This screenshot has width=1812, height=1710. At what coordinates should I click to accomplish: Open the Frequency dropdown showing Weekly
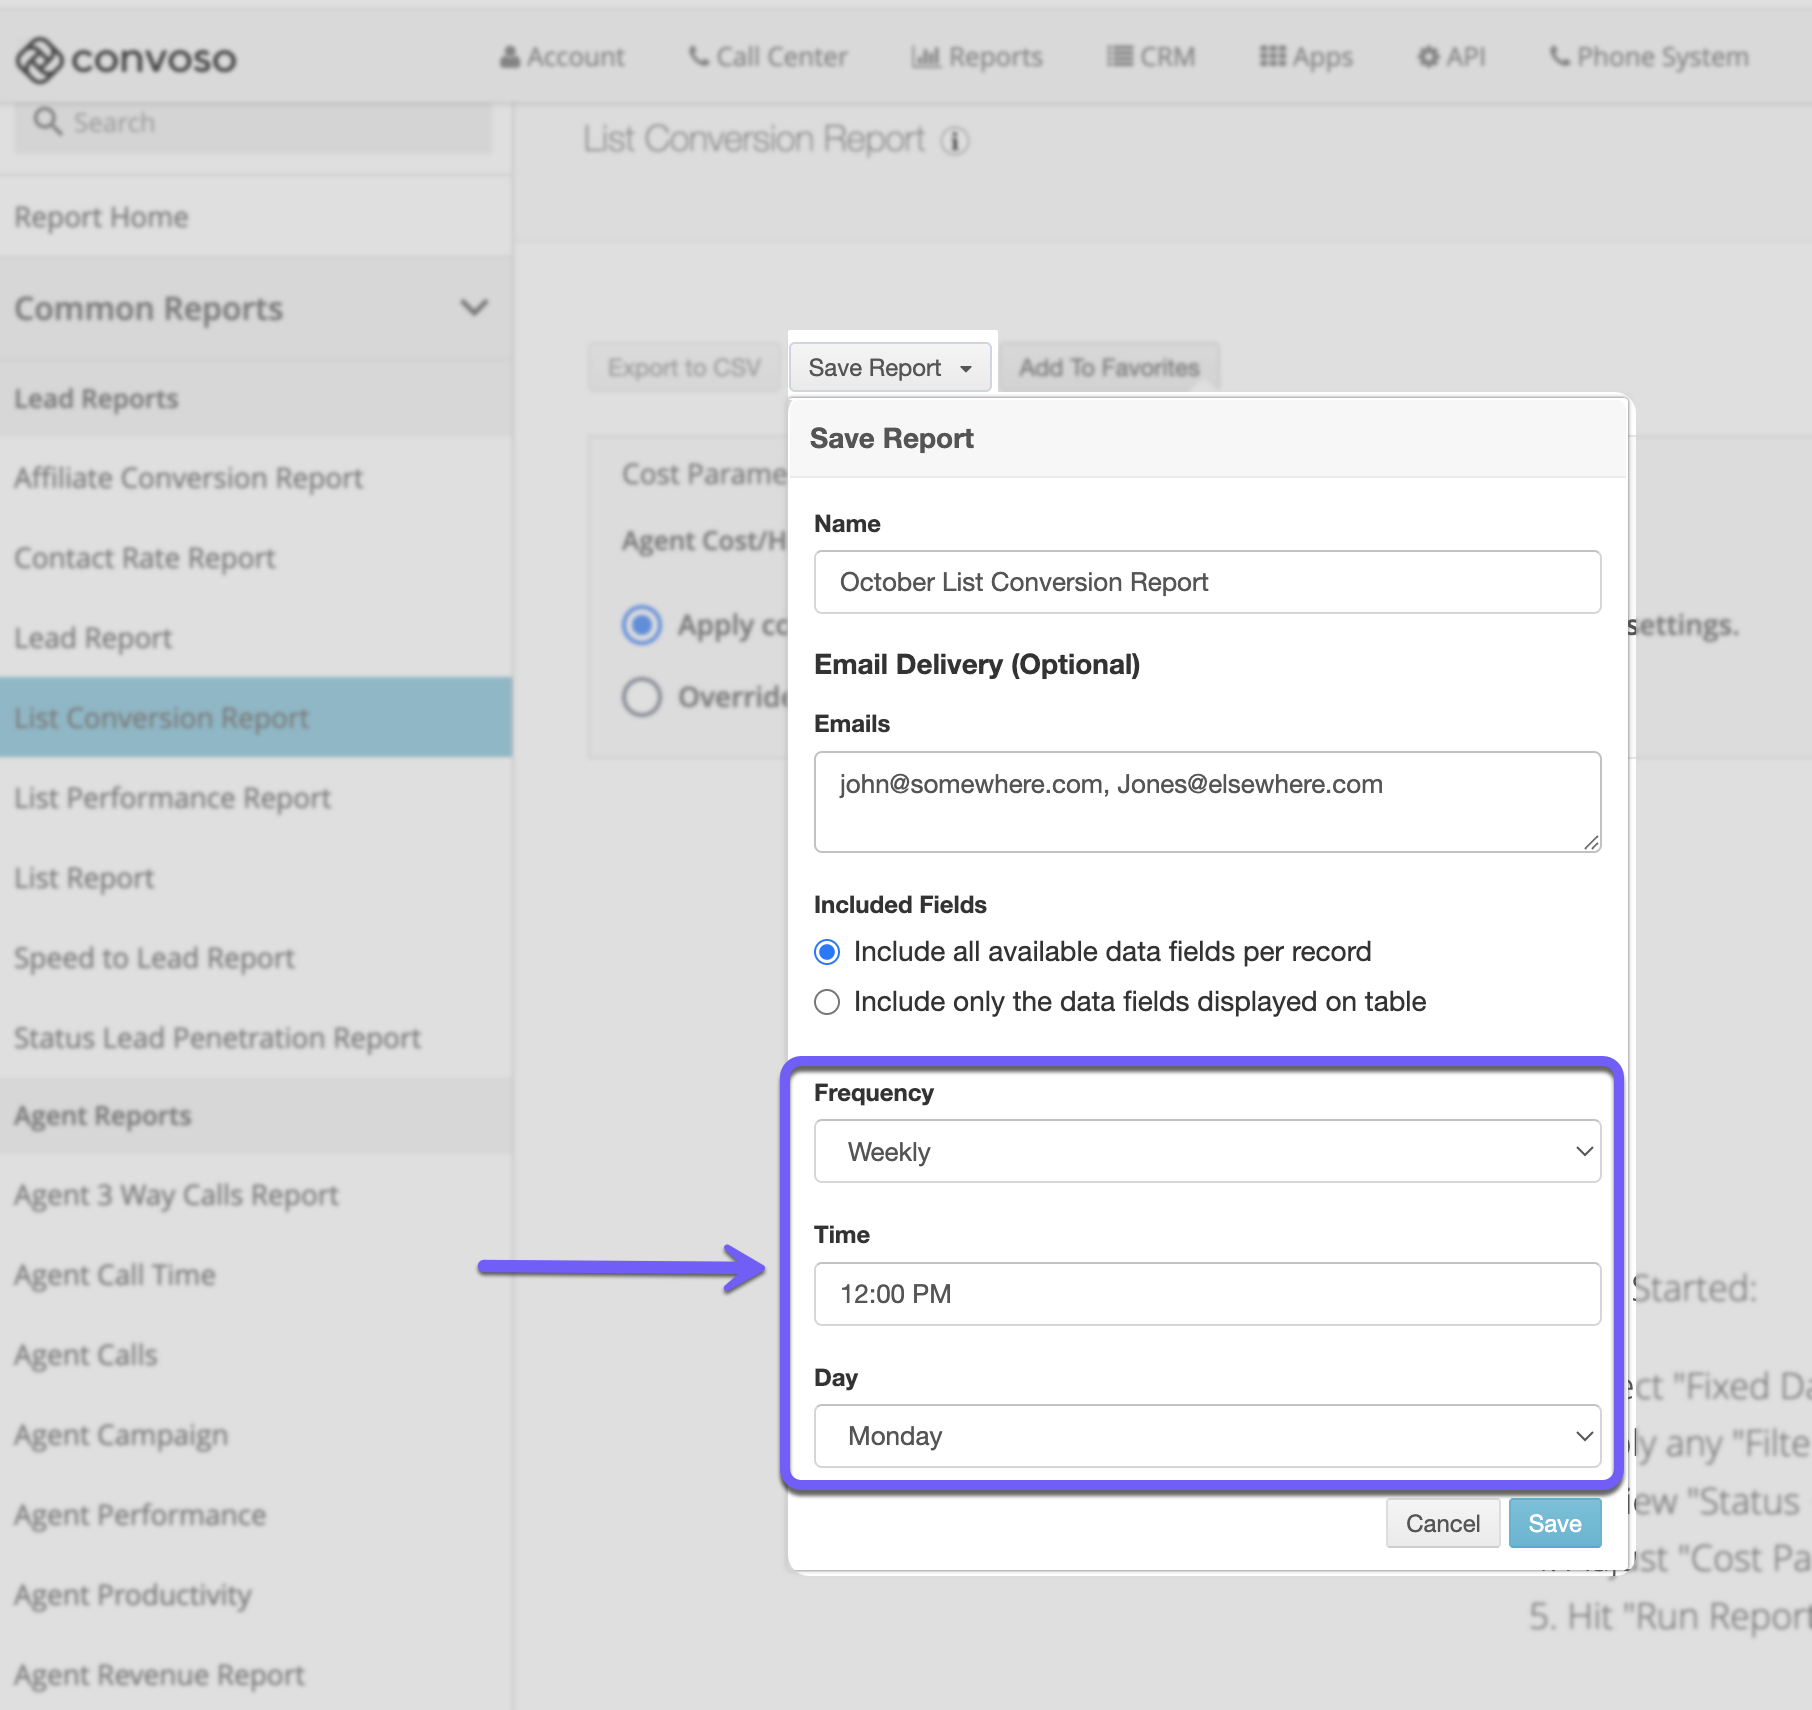pos(1207,1152)
